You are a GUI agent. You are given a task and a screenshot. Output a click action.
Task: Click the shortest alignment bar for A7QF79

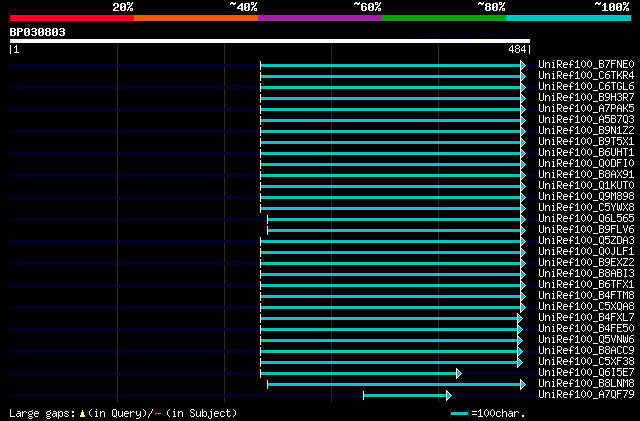tap(407, 395)
